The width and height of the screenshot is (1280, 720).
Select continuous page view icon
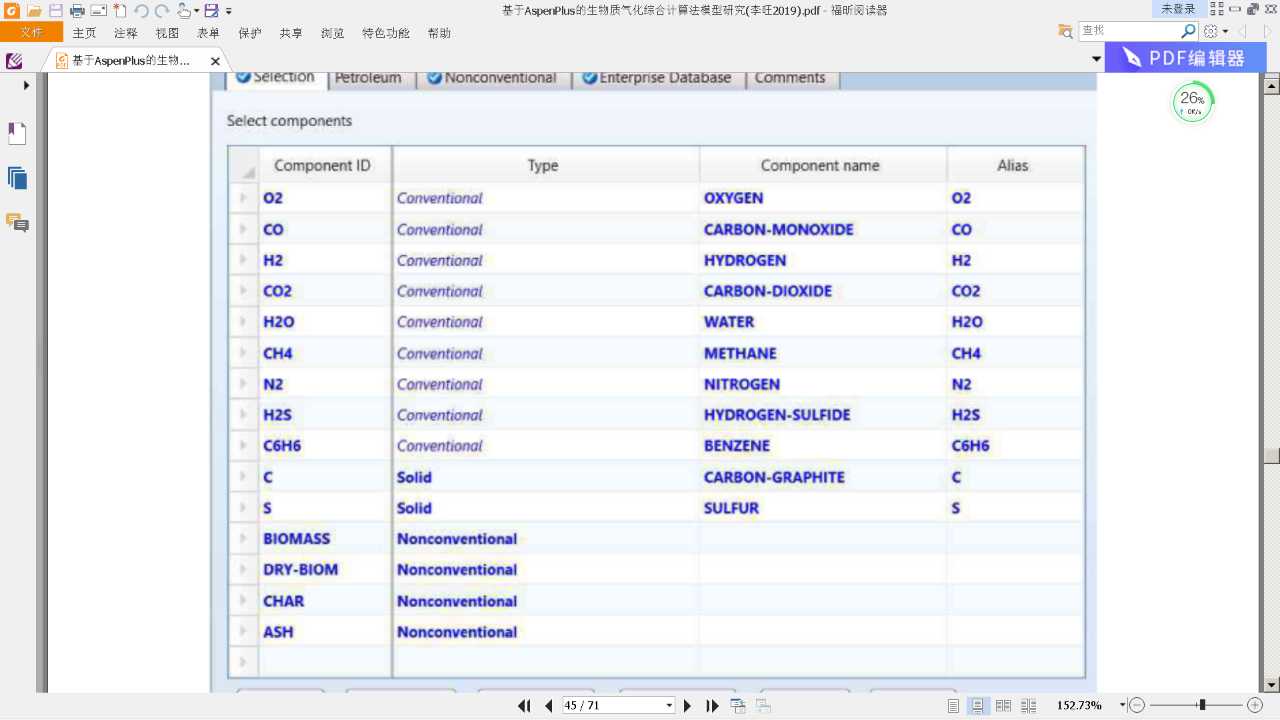click(979, 705)
